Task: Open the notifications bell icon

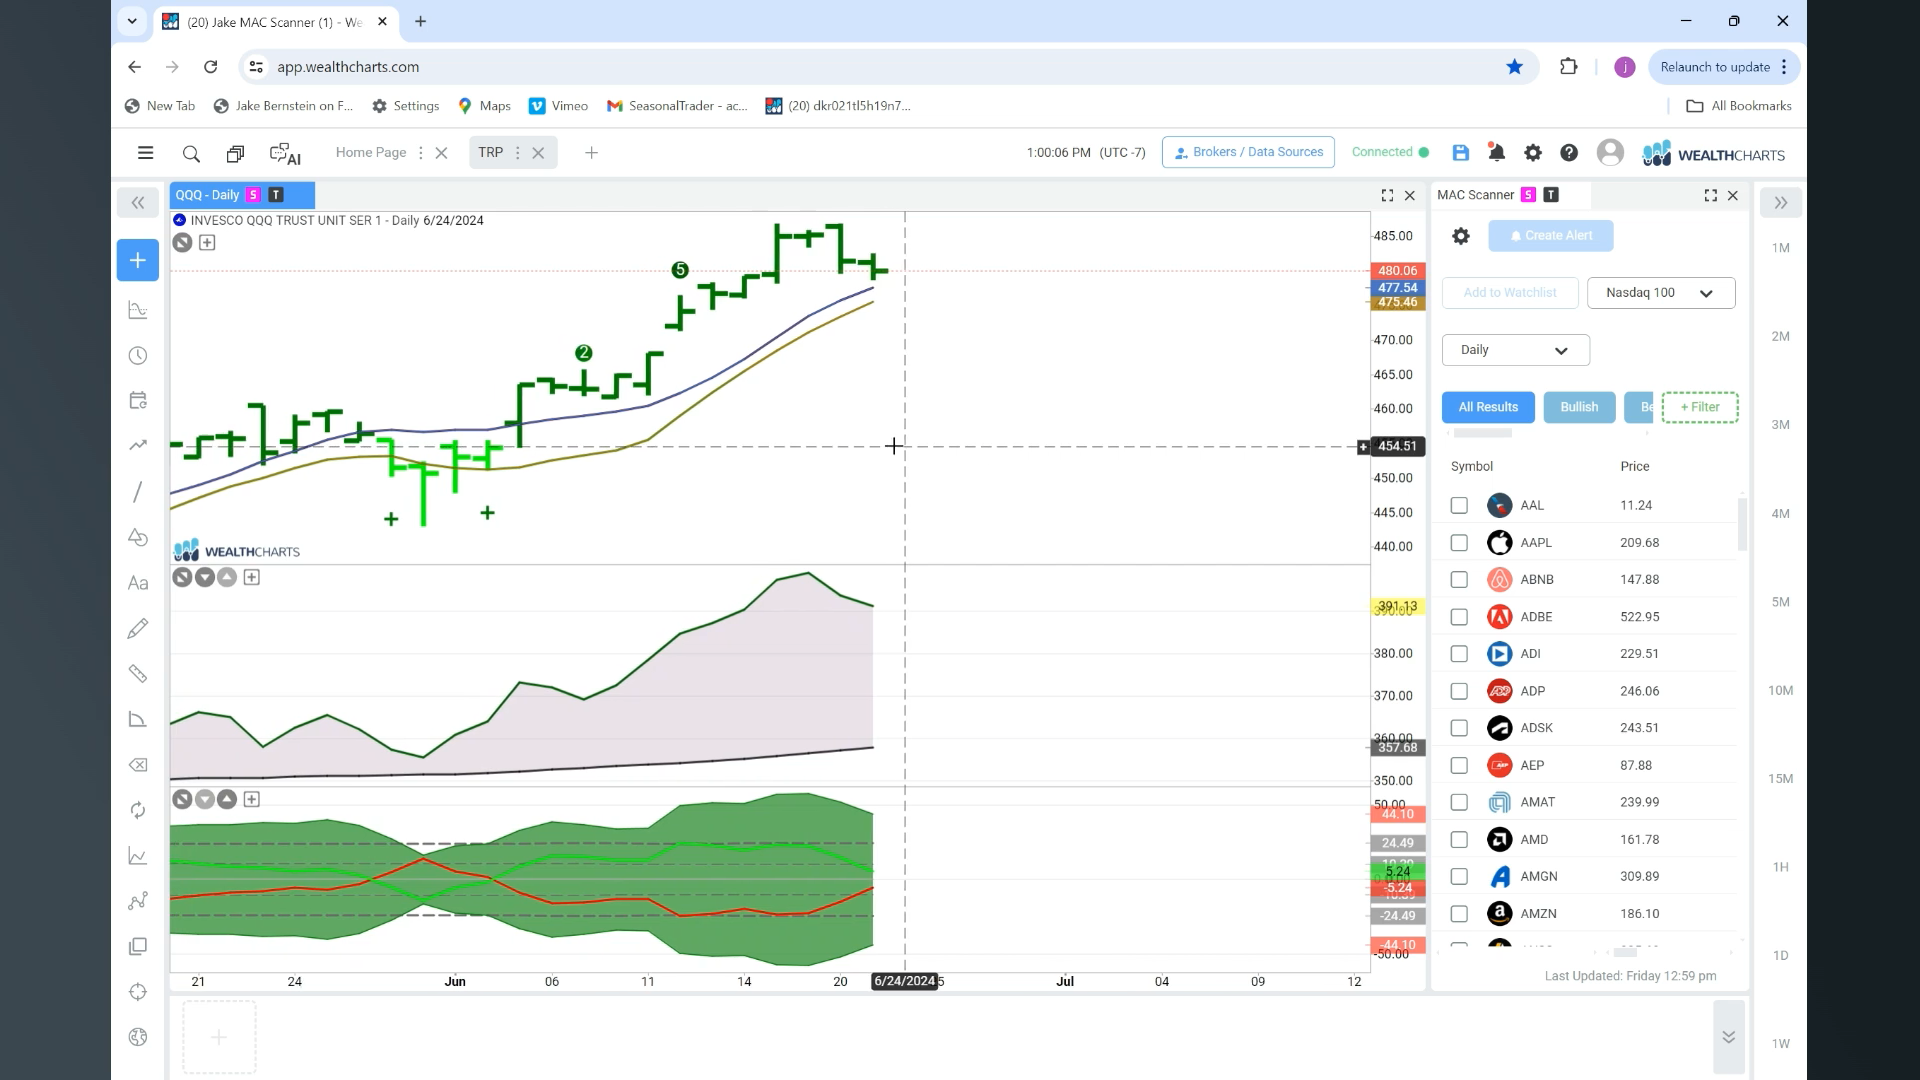Action: 1497,152
